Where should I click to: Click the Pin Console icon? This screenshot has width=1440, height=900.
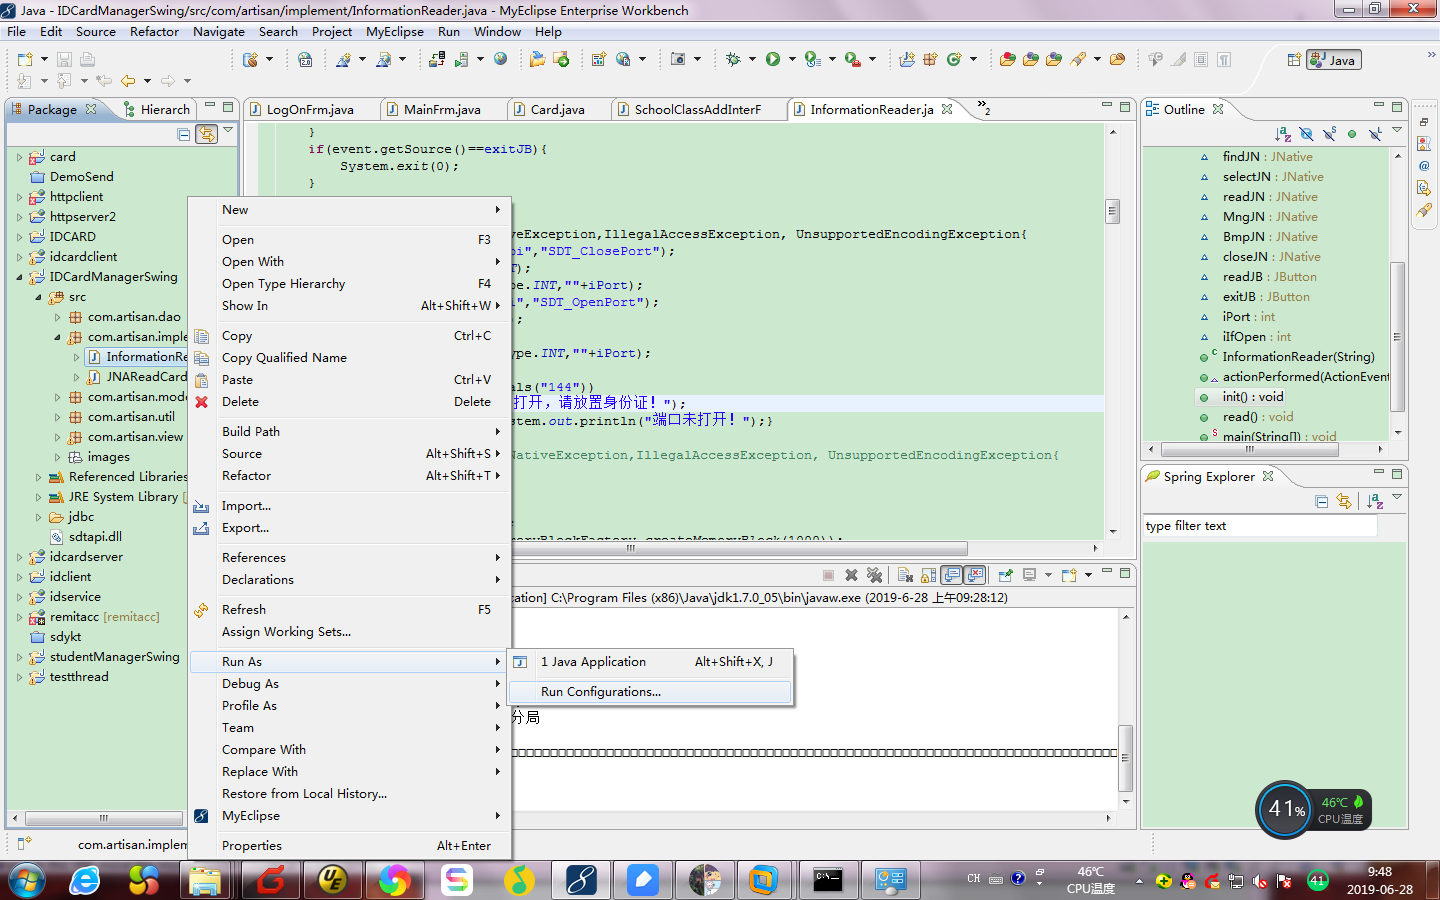click(1006, 575)
